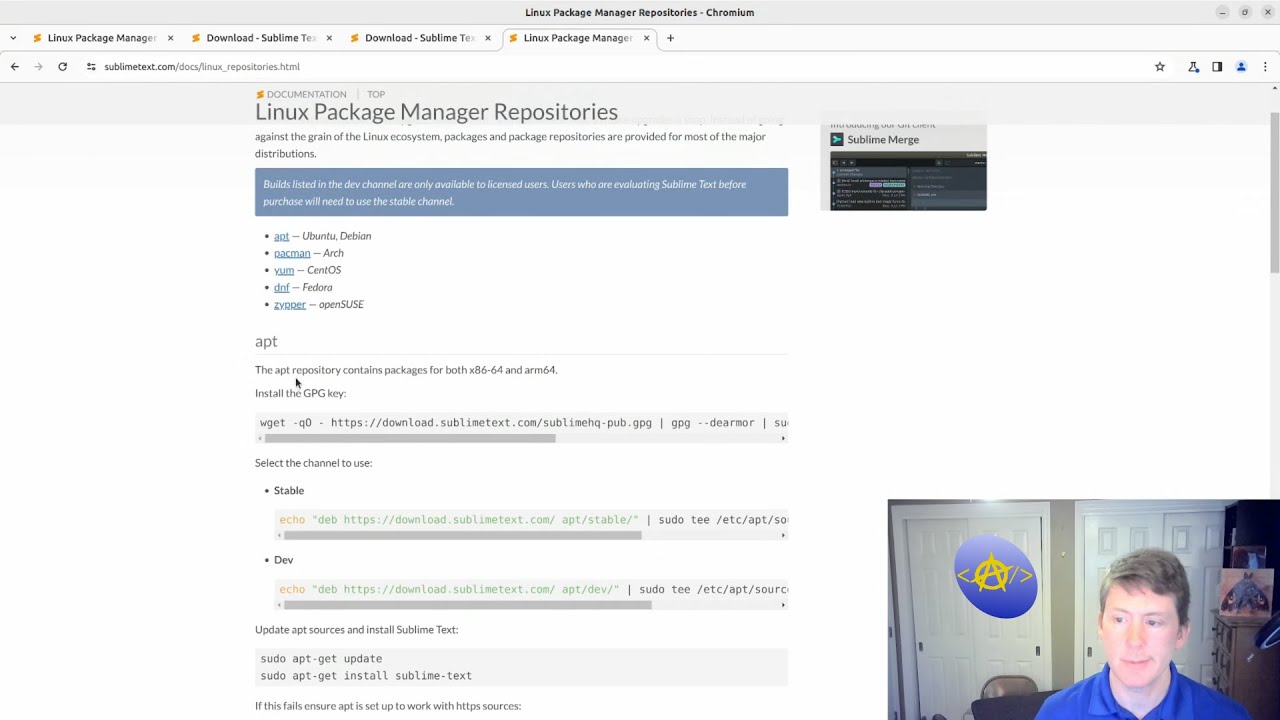Click the 'apt' section heading
The height and width of the screenshot is (720, 1280).
pyautogui.click(x=266, y=342)
